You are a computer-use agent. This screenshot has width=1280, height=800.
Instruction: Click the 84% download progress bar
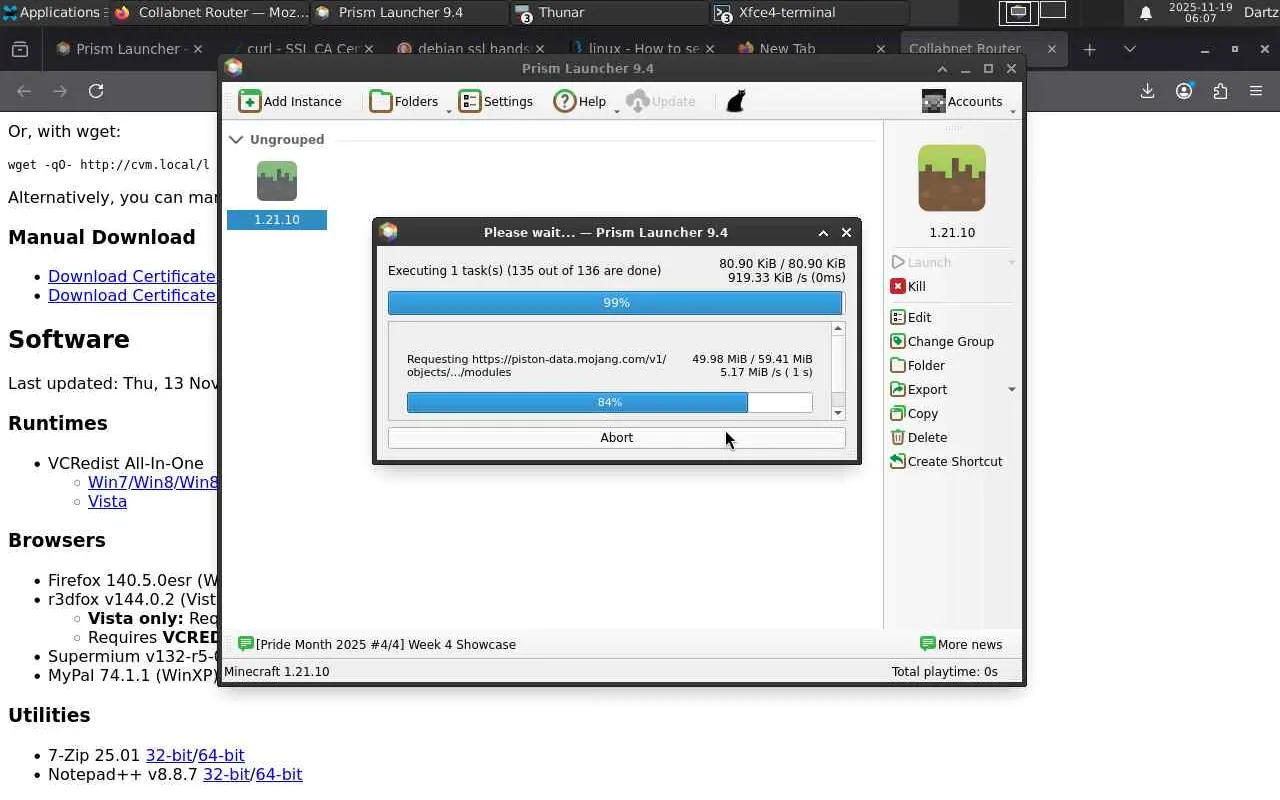[609, 402]
